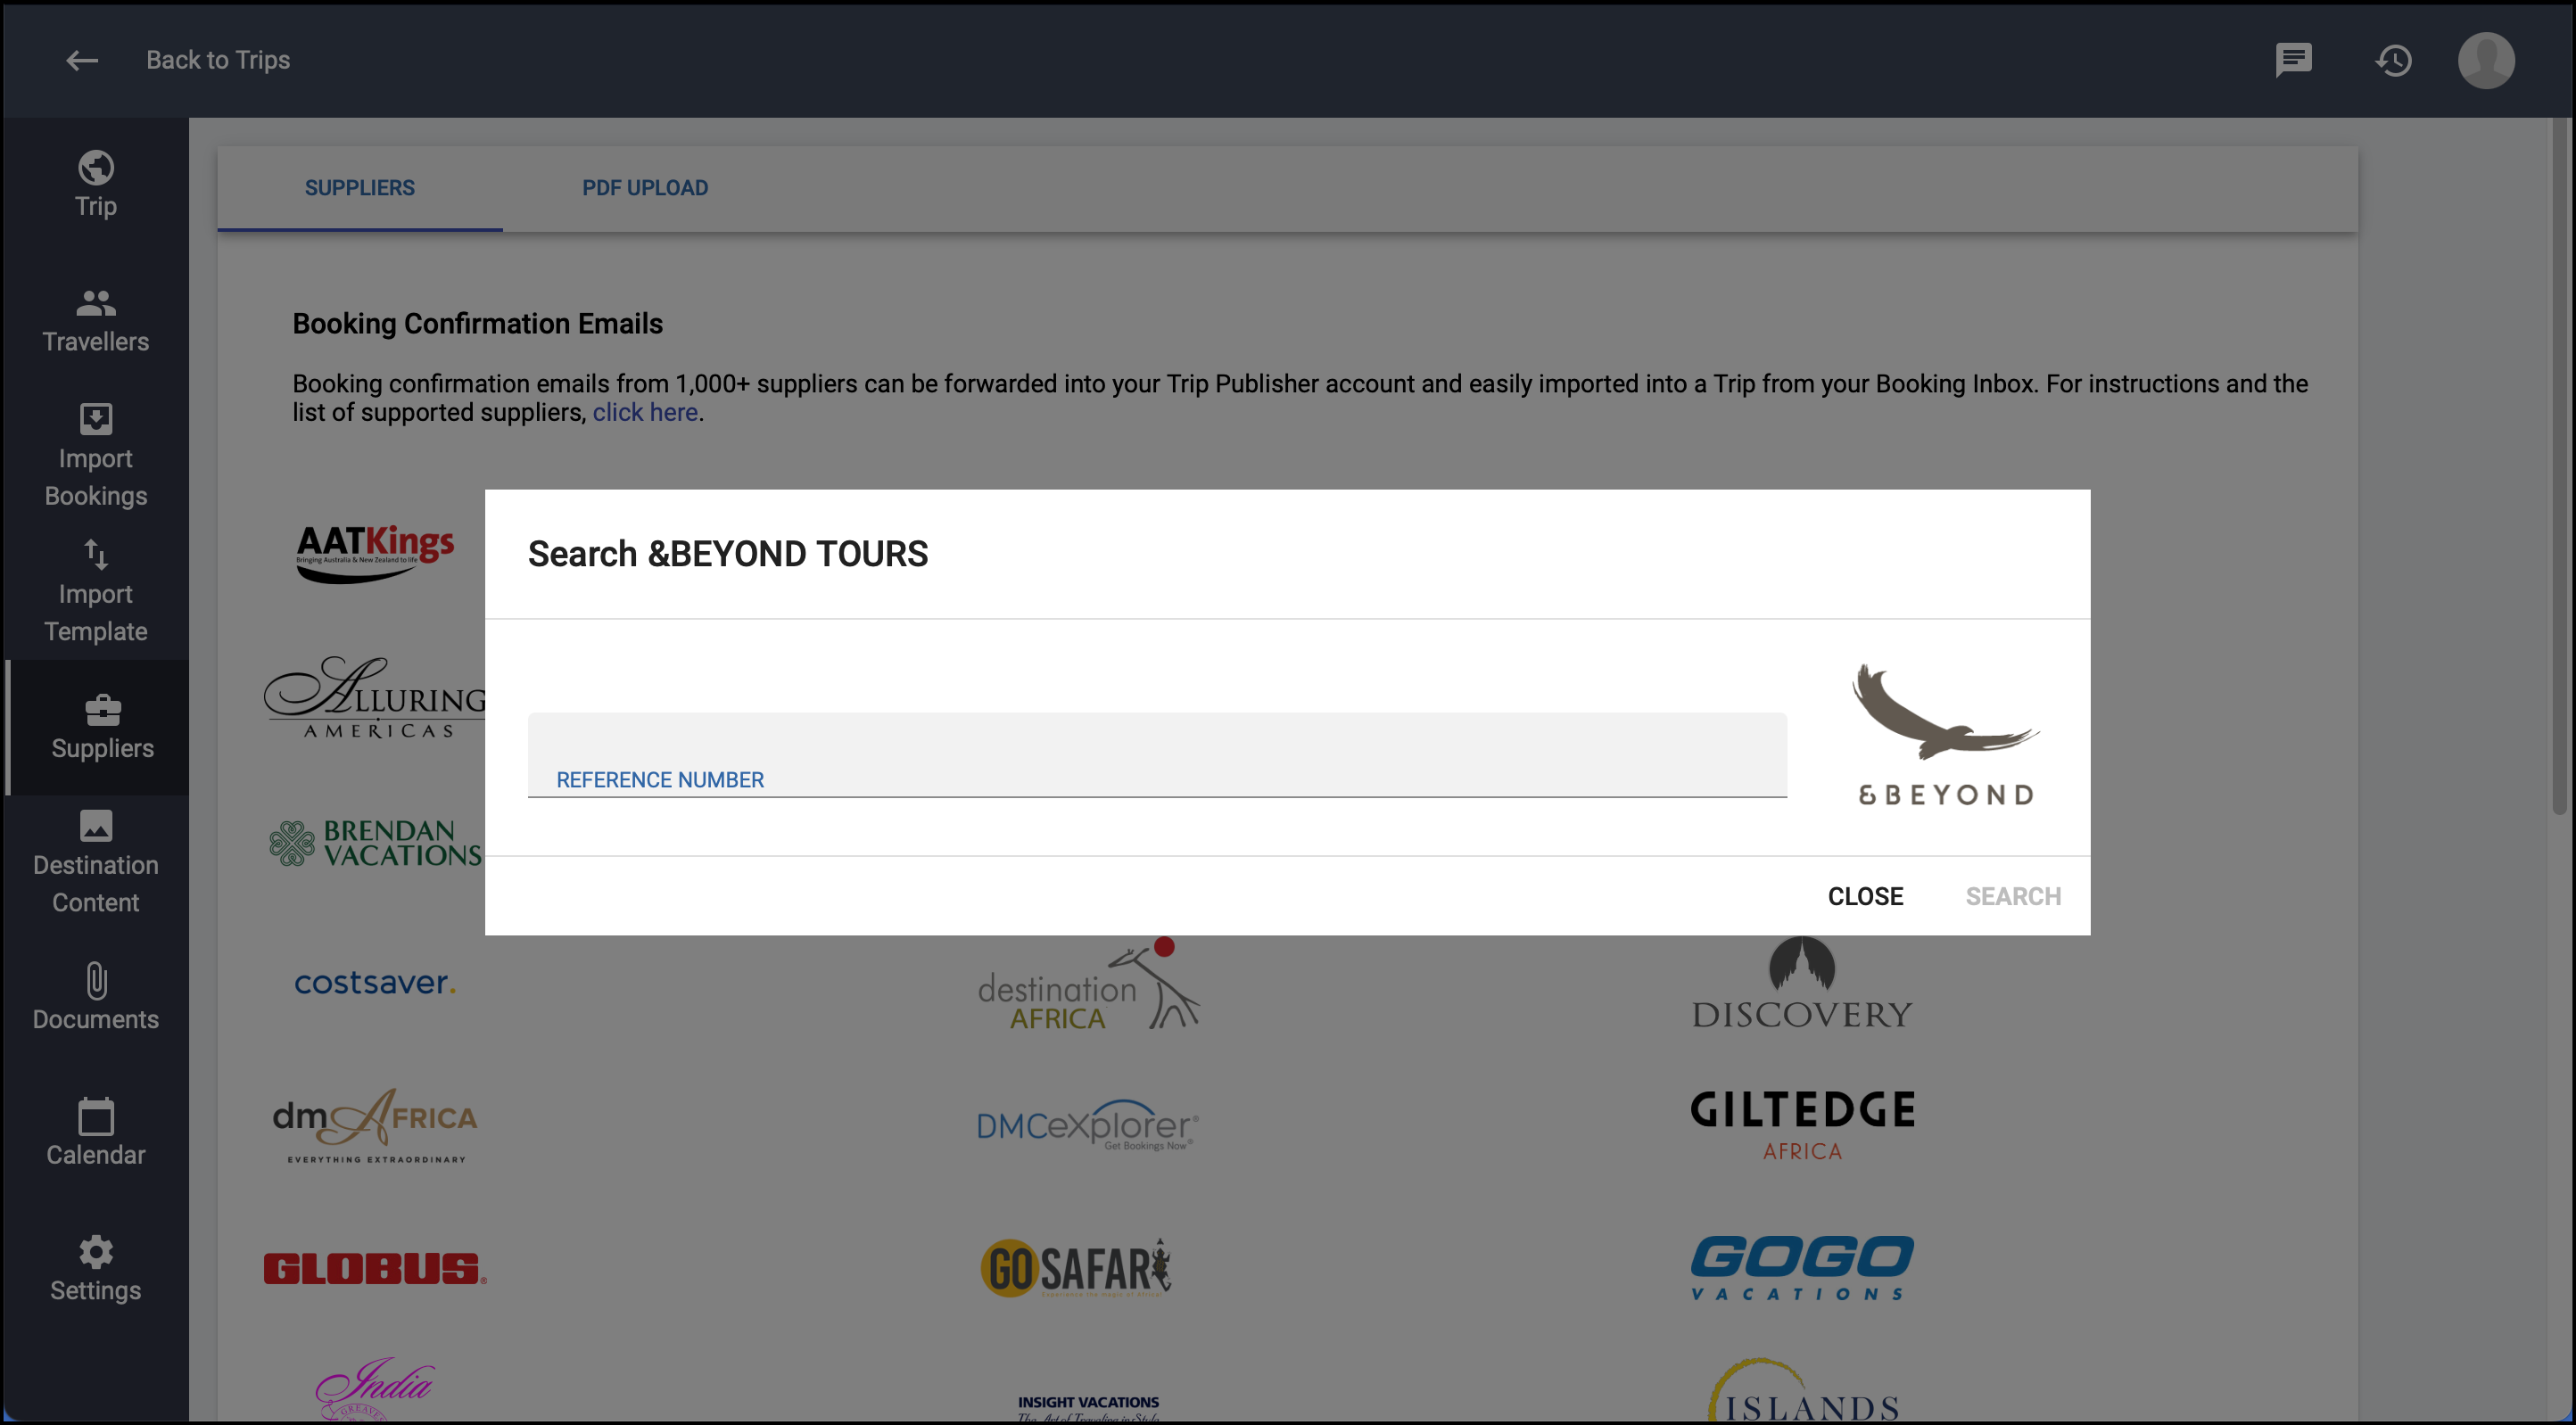2576x1425 pixels.
Task: Click the CLOSE button in dialog
Action: [1865, 896]
